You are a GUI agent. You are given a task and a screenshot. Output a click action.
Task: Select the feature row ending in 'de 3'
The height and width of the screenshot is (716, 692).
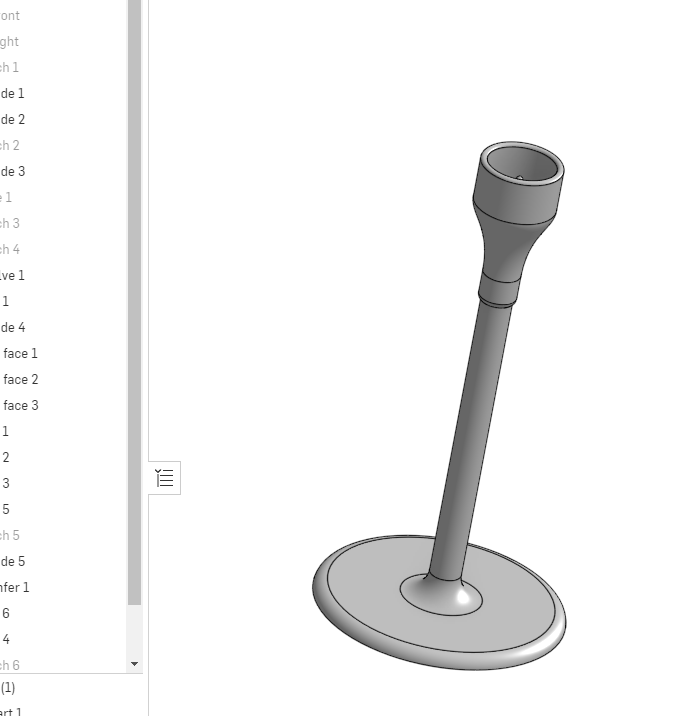[63, 172]
